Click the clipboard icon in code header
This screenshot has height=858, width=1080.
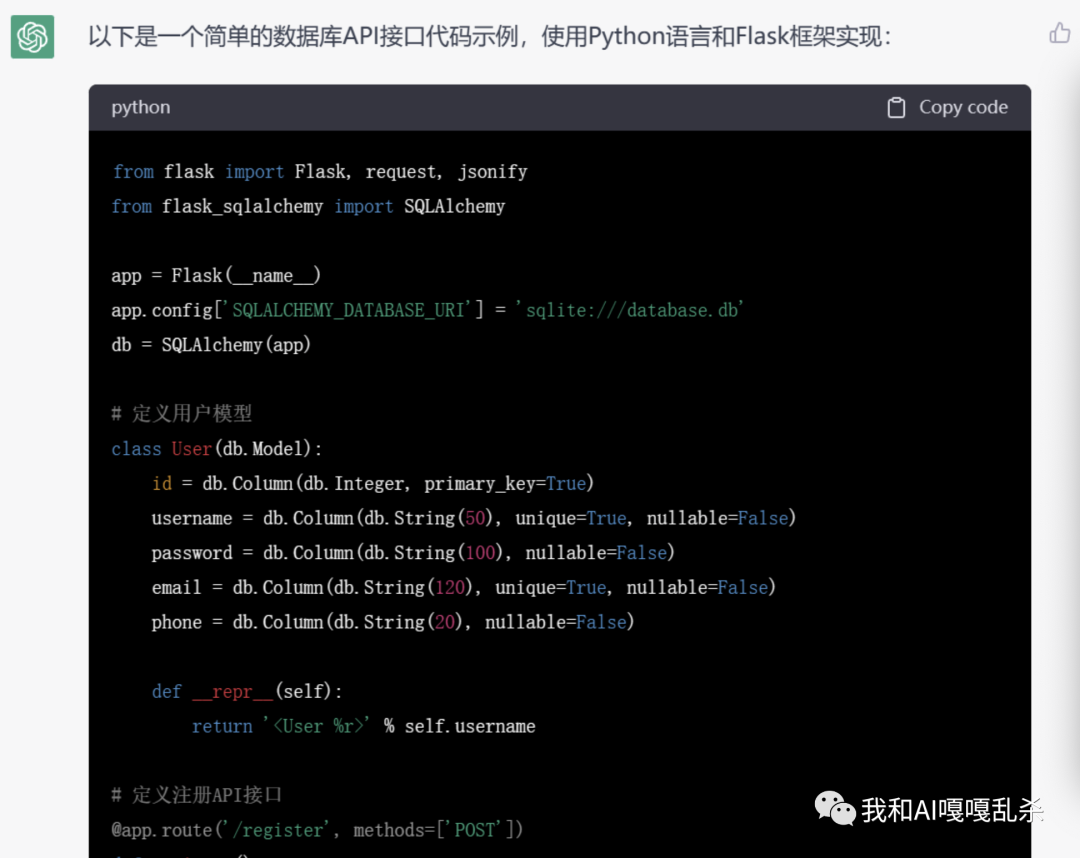tap(896, 108)
